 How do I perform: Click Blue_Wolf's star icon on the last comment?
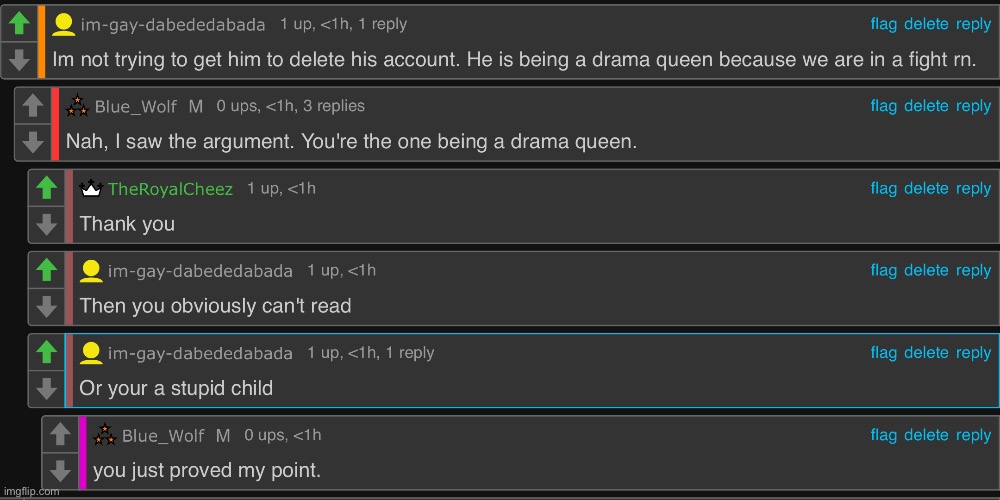point(105,435)
